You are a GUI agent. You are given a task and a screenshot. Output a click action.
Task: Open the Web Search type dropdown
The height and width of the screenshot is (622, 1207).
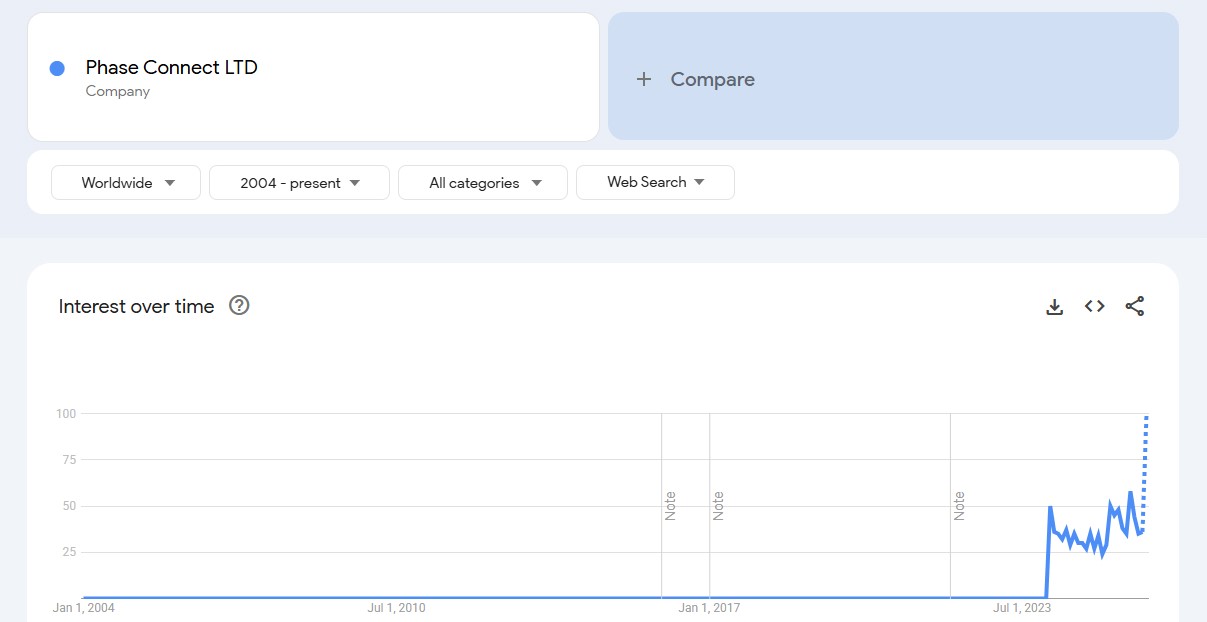655,182
